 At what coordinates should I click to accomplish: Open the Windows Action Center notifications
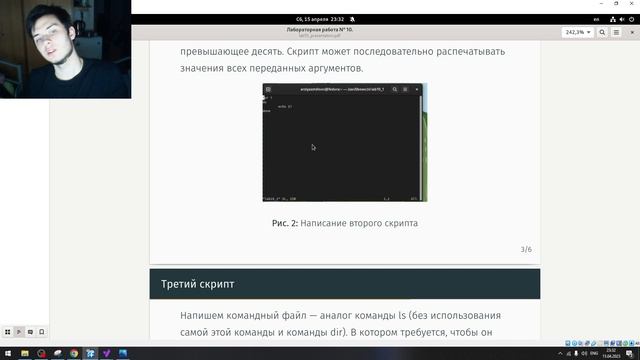(x=629, y=354)
